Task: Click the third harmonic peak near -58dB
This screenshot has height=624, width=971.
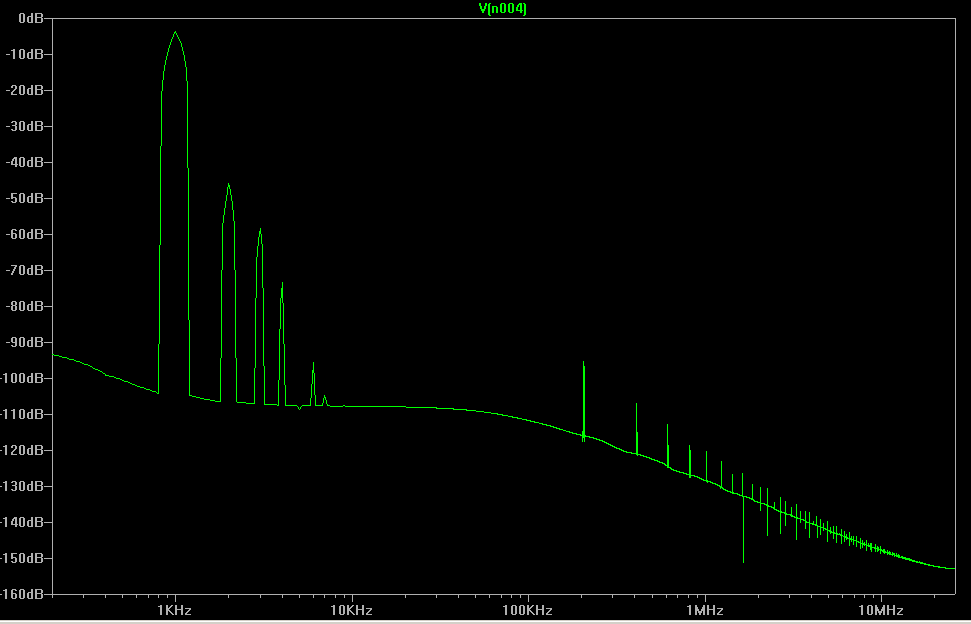Action: 261,230
